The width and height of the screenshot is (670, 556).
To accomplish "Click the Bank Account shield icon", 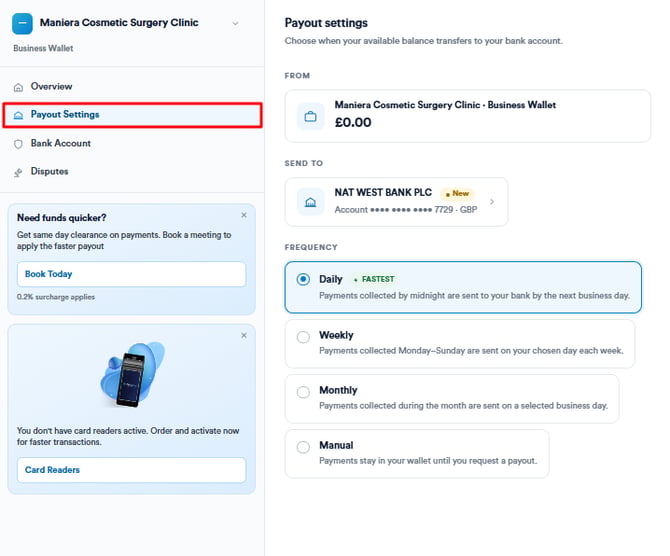I will point(18,144).
